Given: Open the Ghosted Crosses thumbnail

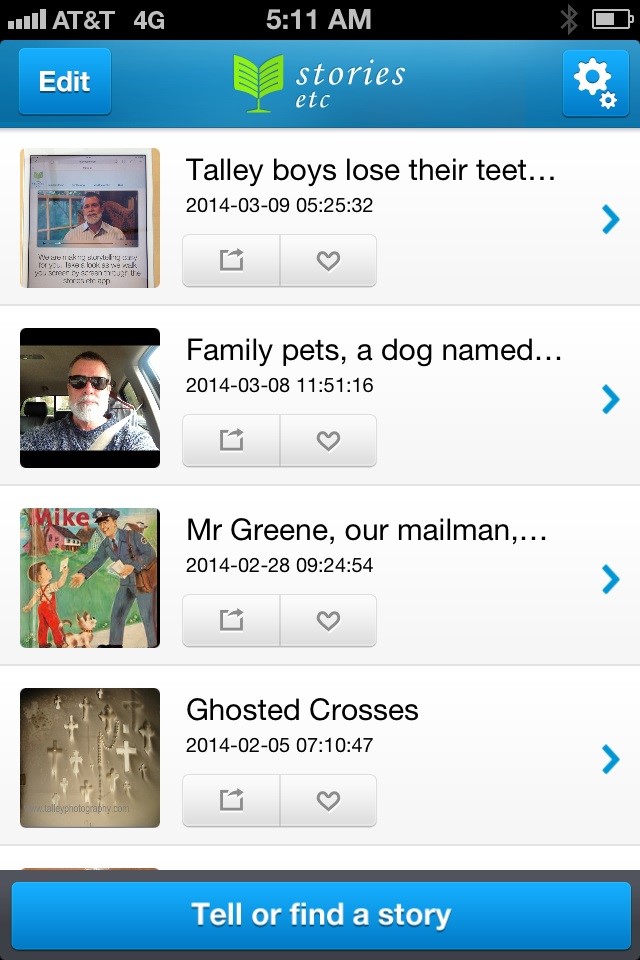Looking at the screenshot, I should 90,758.
